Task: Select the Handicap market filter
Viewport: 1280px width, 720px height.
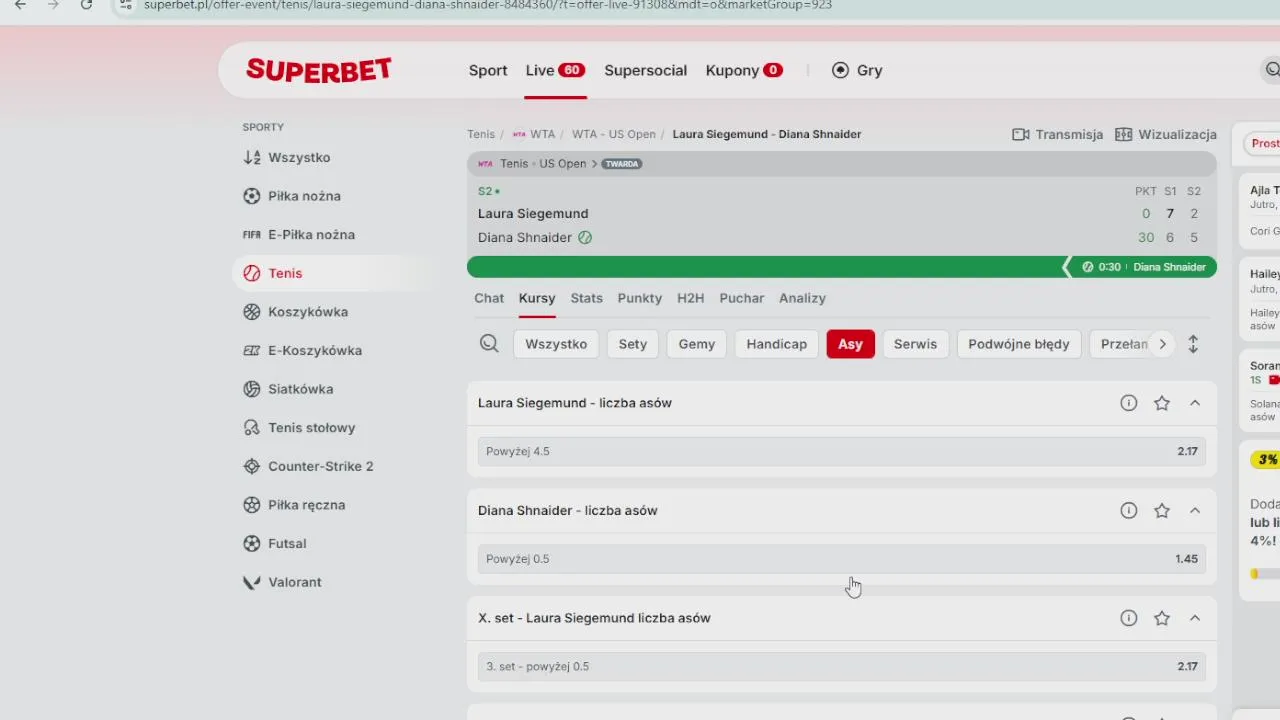Action: click(777, 344)
